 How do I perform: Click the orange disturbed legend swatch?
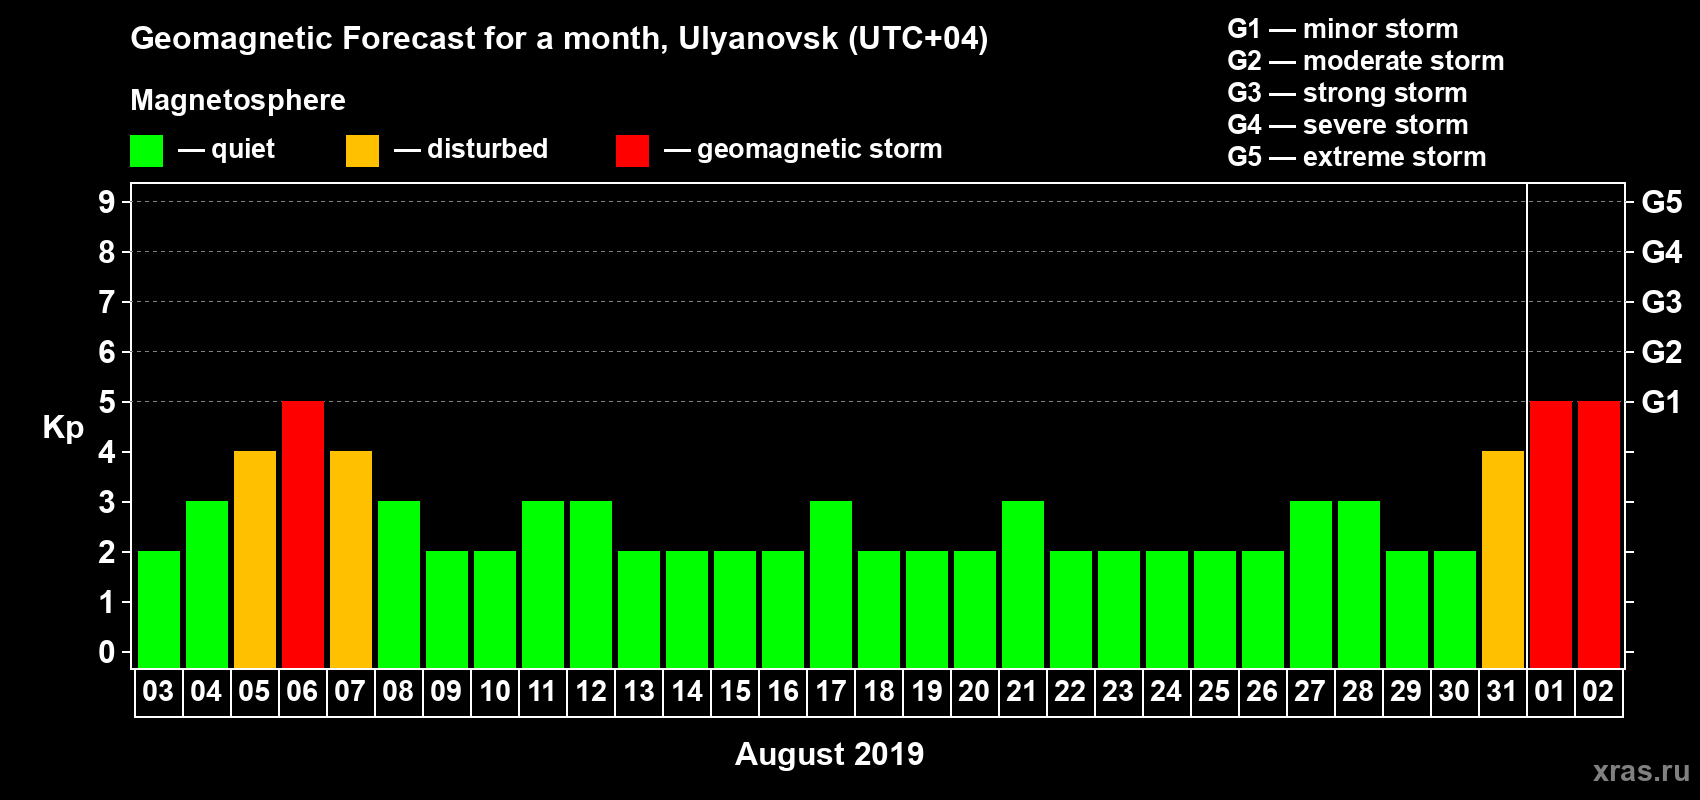coord(362,151)
